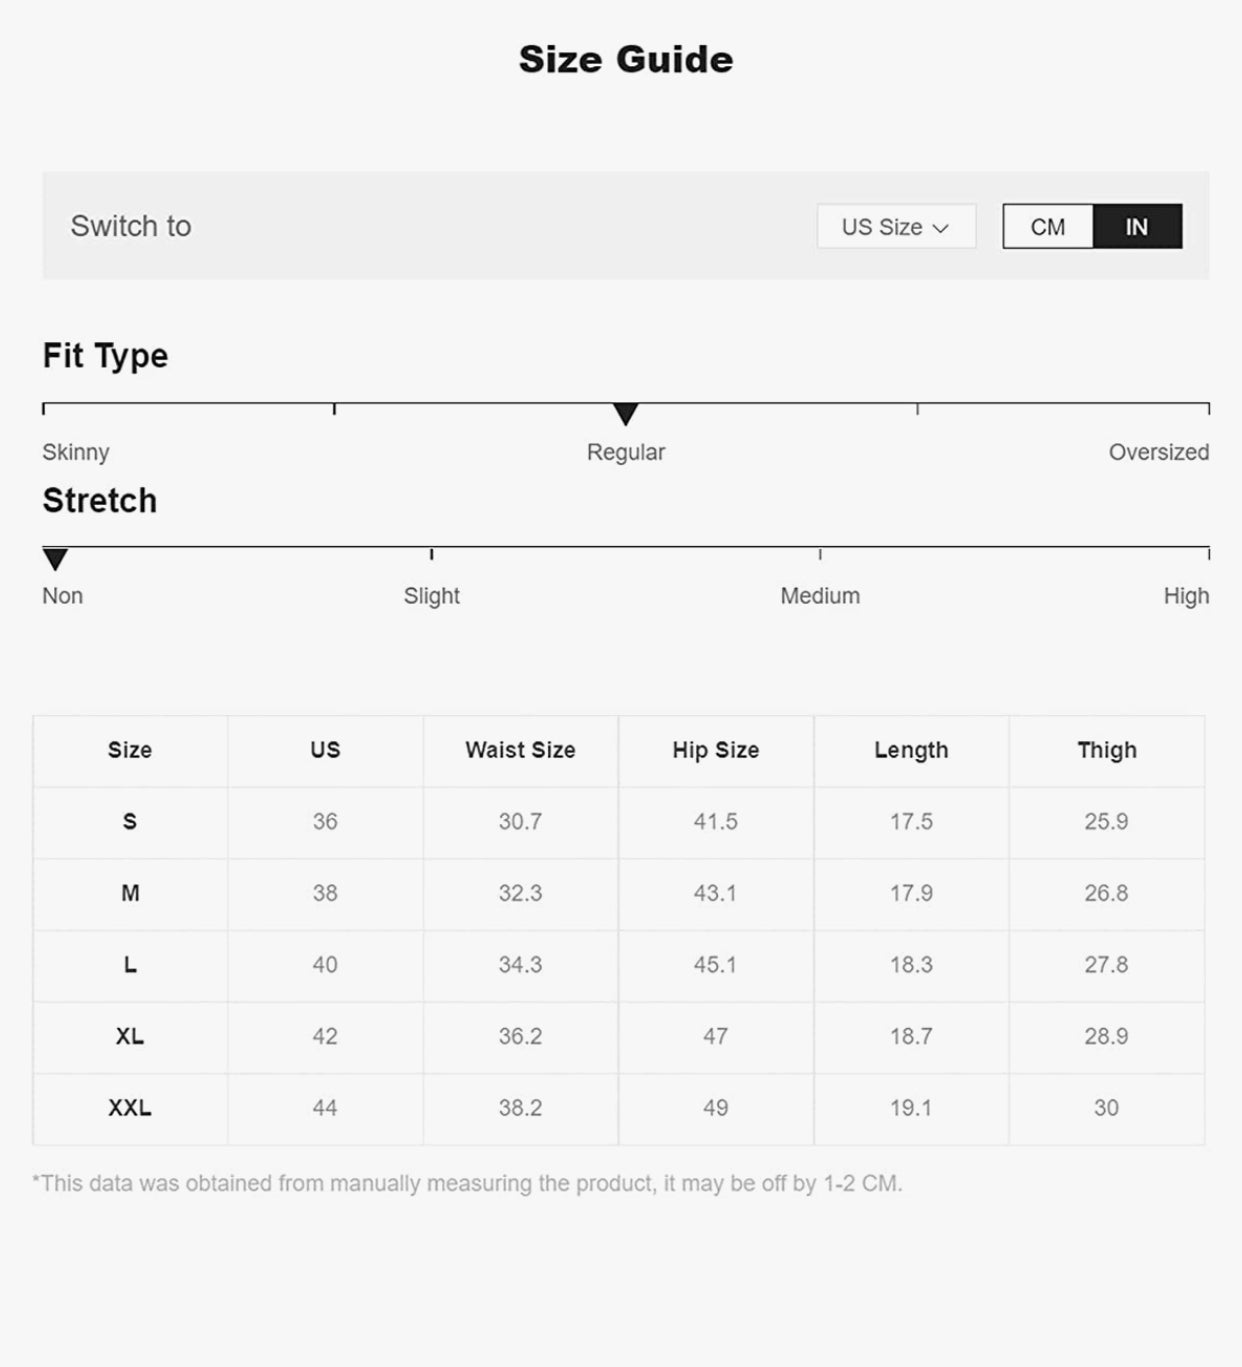Click the High stretch label
The height and width of the screenshot is (1367, 1242).
[1186, 596]
